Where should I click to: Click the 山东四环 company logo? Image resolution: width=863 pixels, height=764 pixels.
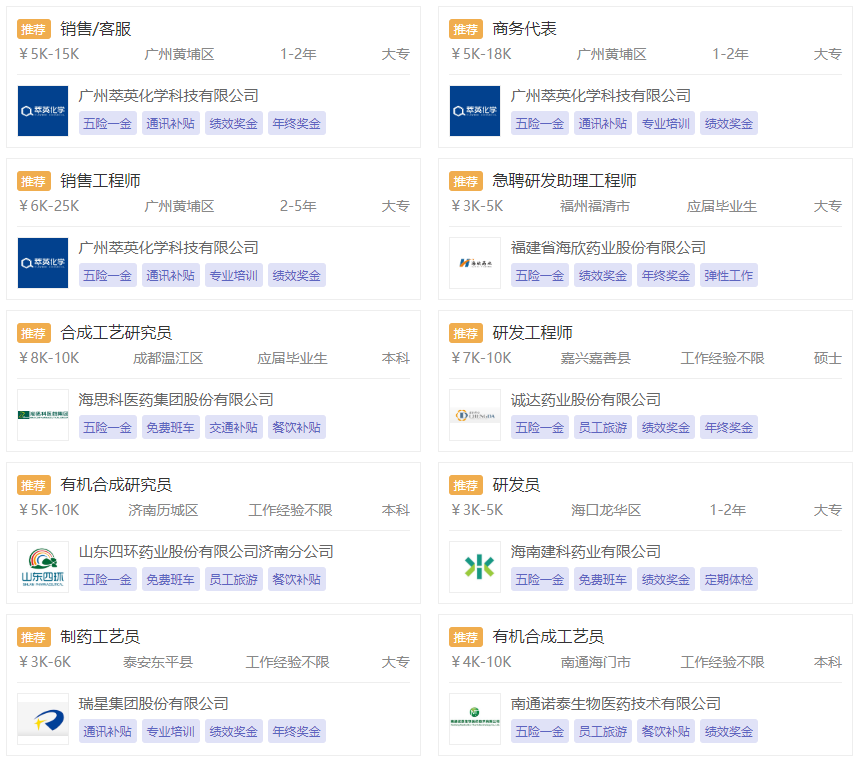coord(43,567)
